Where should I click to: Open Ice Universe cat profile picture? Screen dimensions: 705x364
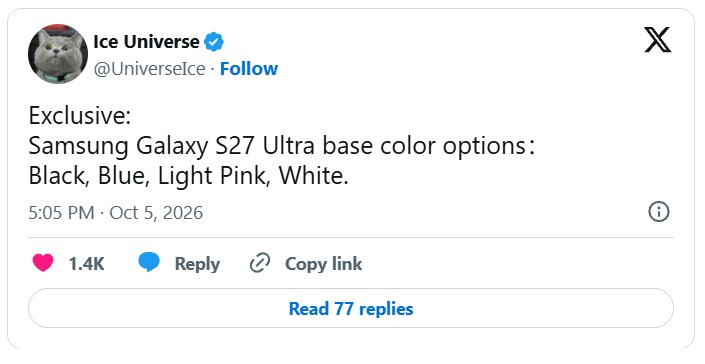pyautogui.click(x=58, y=54)
